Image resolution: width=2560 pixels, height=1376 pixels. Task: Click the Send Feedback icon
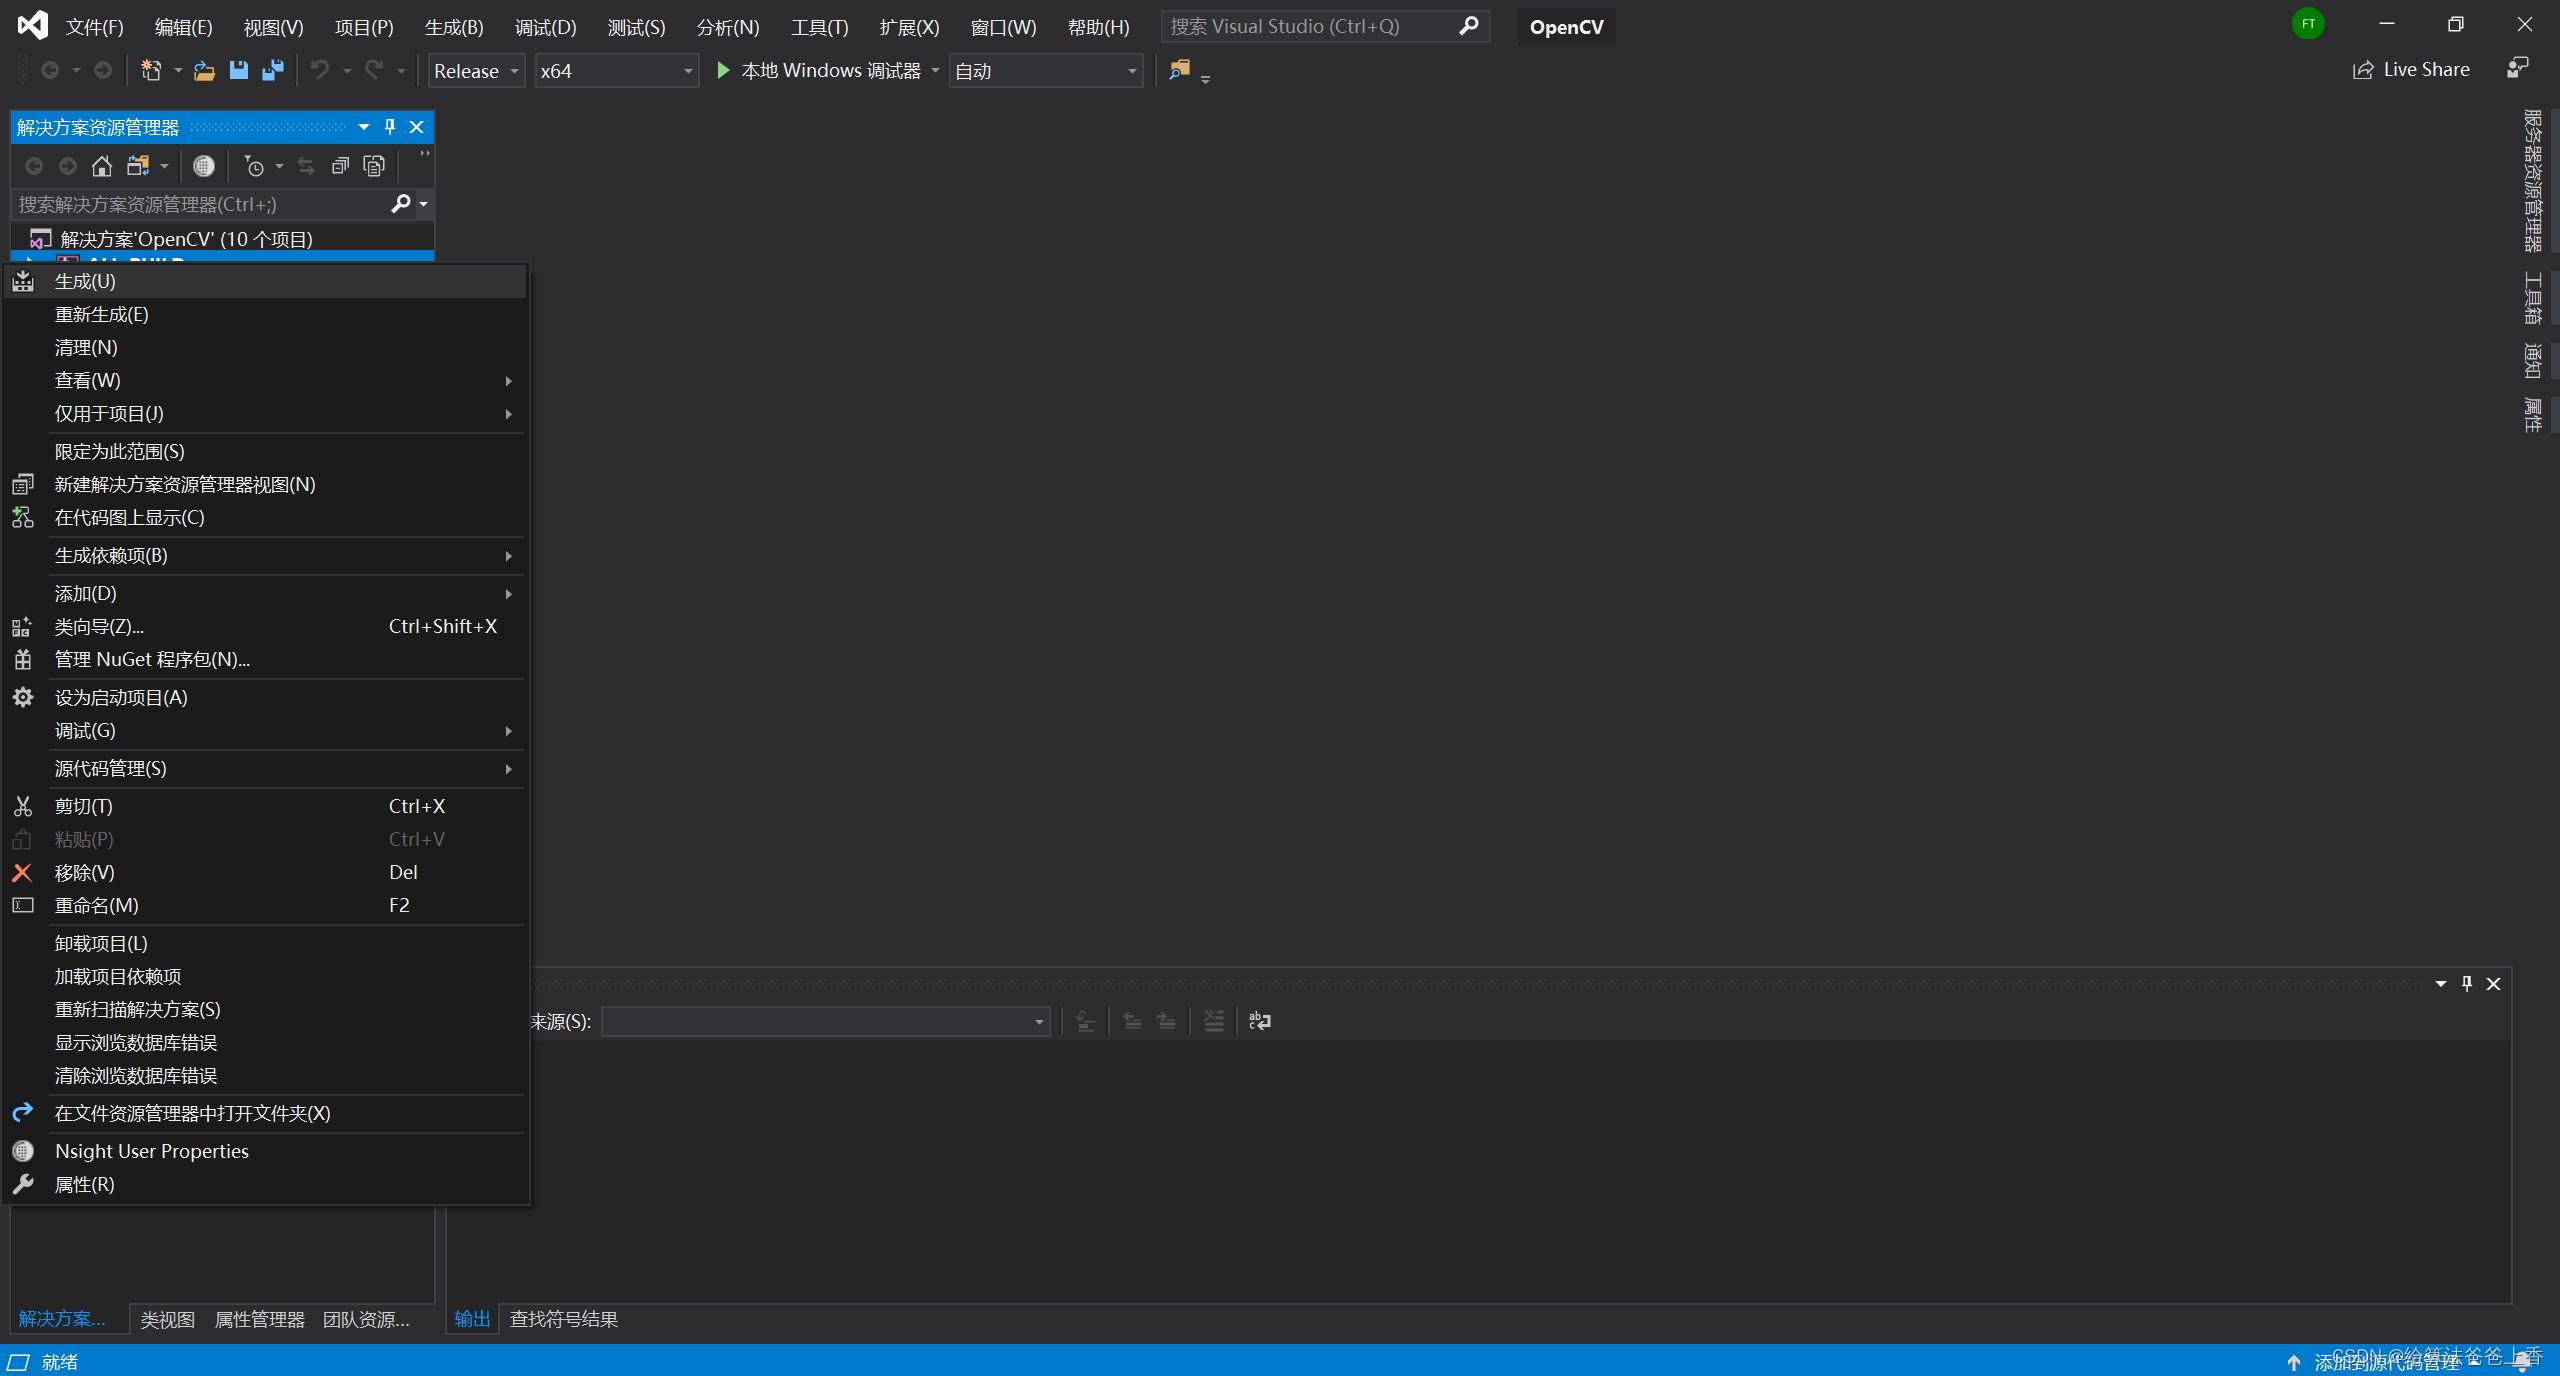2518,68
